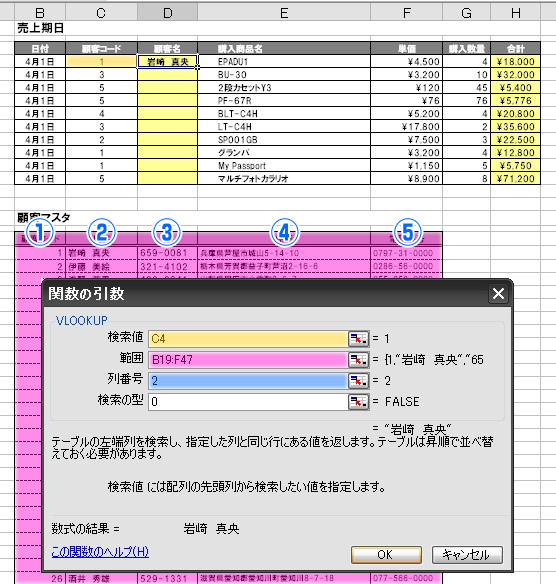Click the 検索の型 input field

tap(248, 402)
